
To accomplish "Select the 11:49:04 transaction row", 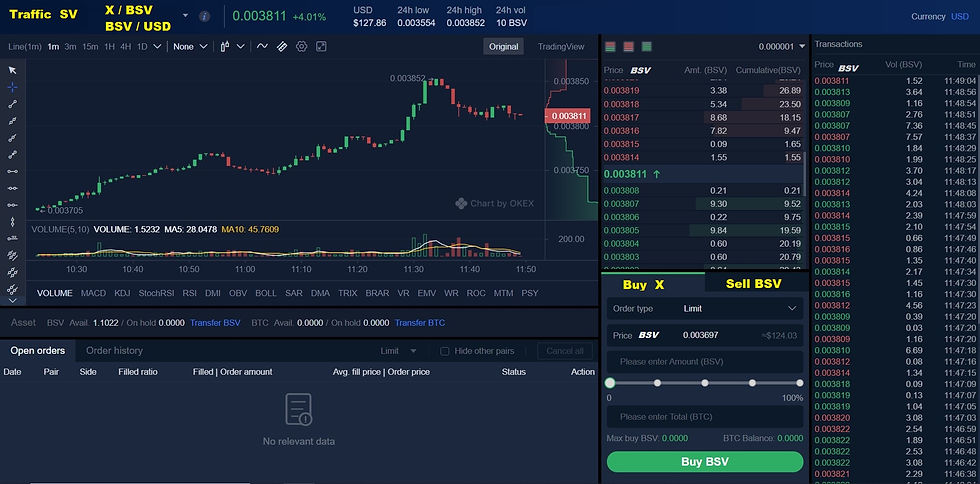I will 895,81.
